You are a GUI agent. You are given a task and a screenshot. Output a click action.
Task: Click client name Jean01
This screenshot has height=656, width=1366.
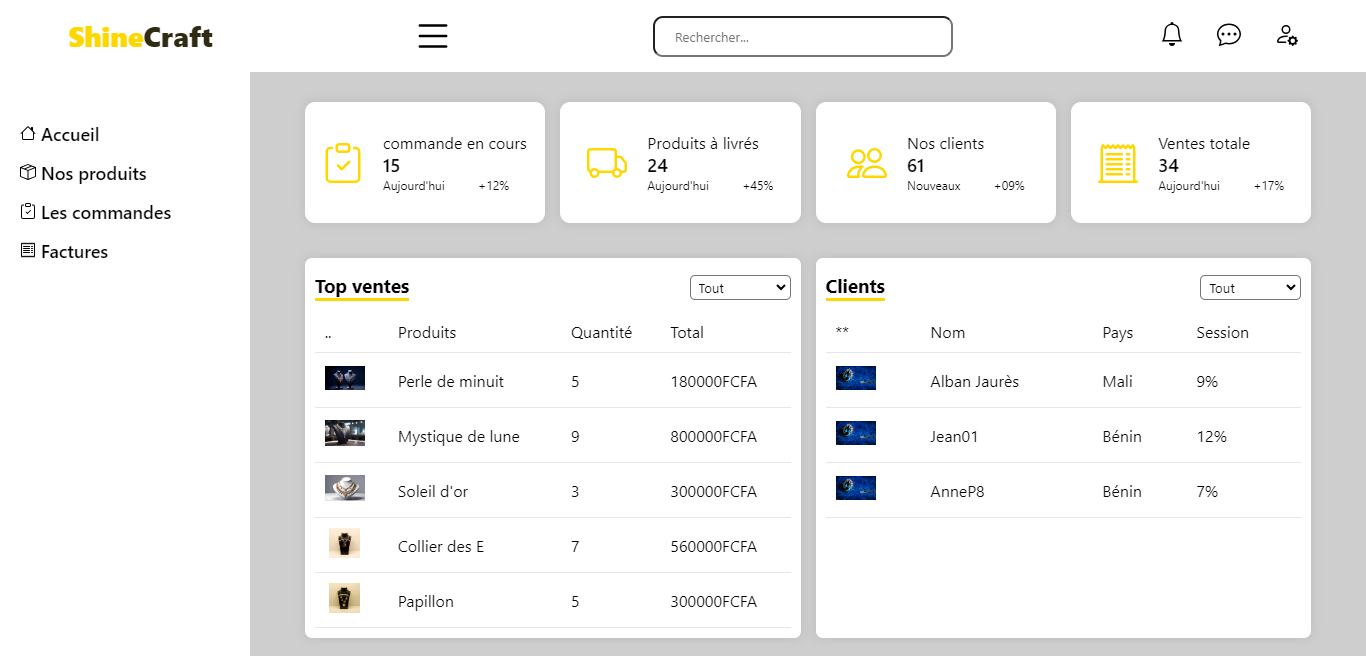coord(954,437)
